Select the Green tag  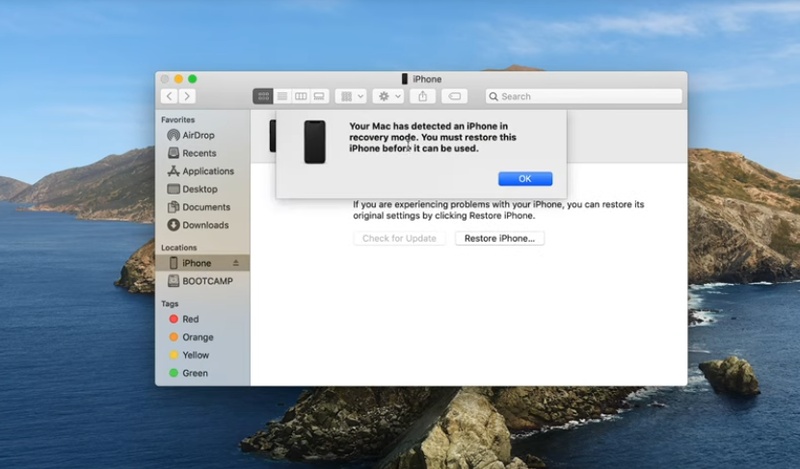(x=203, y=373)
